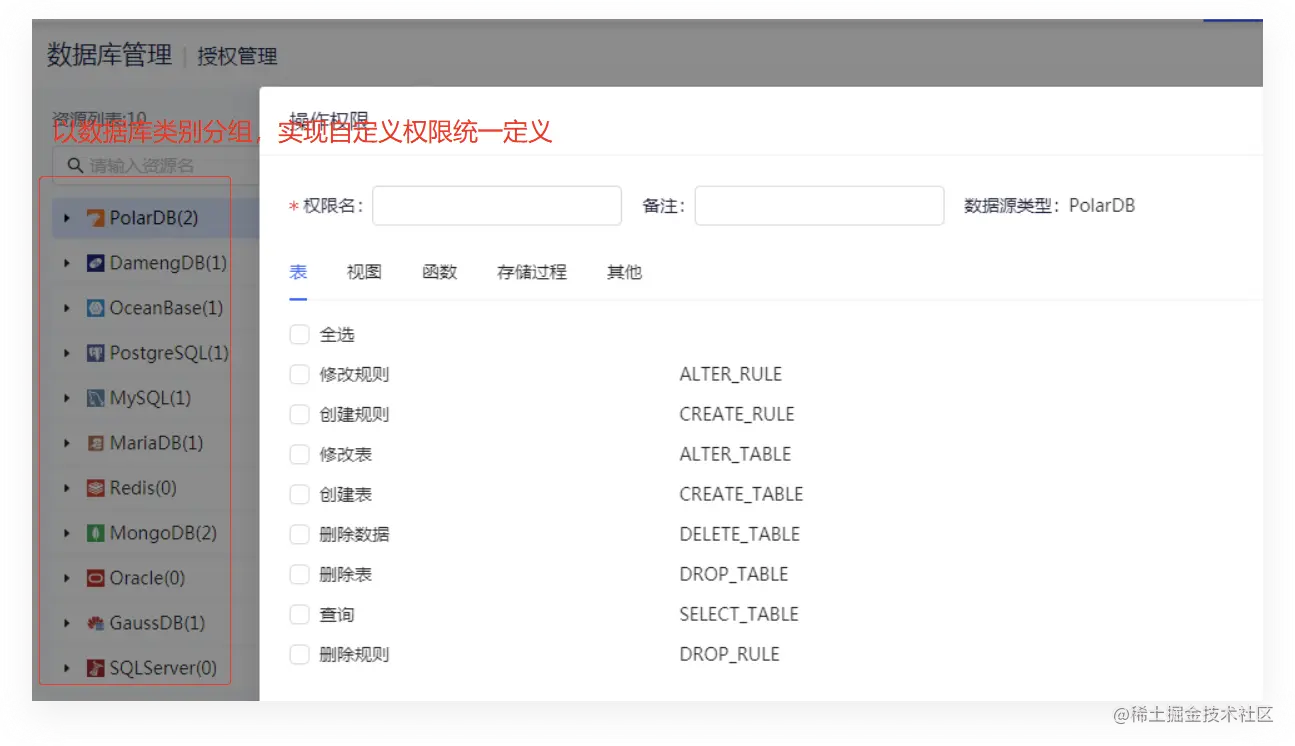
Task: Focus the 备注 input field
Action: pos(819,206)
